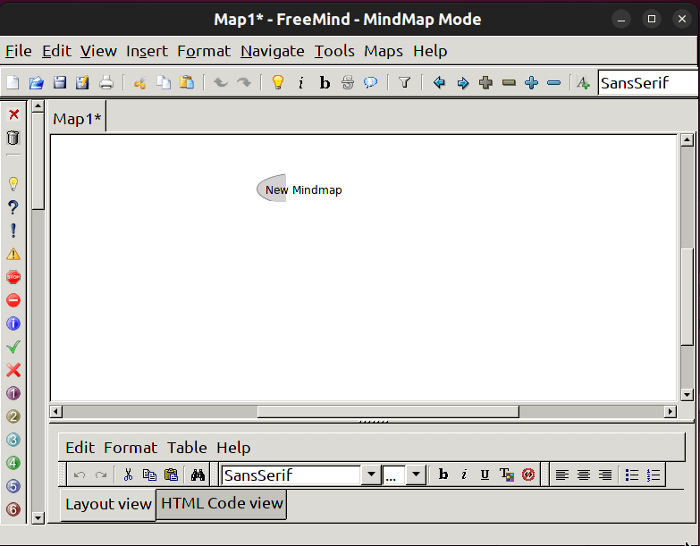Center align text in note editor
700x546 pixels.
[x=583, y=475]
